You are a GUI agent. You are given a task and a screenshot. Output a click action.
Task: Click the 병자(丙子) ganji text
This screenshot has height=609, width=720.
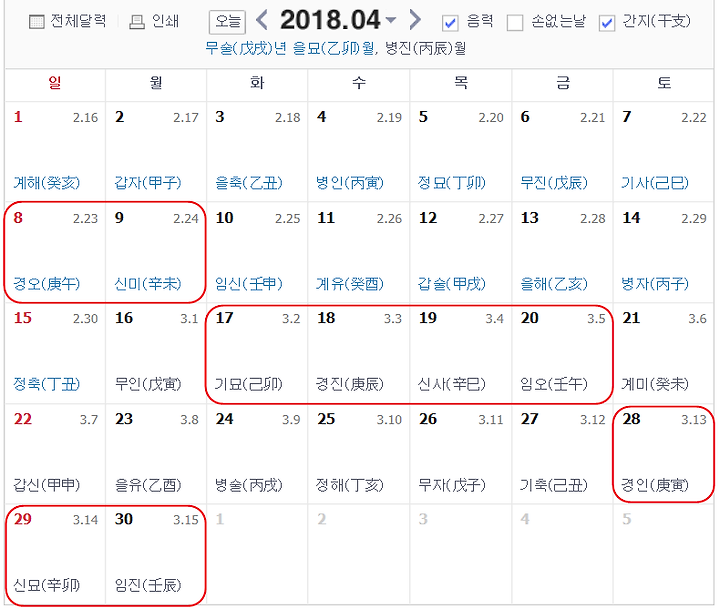(x=655, y=284)
